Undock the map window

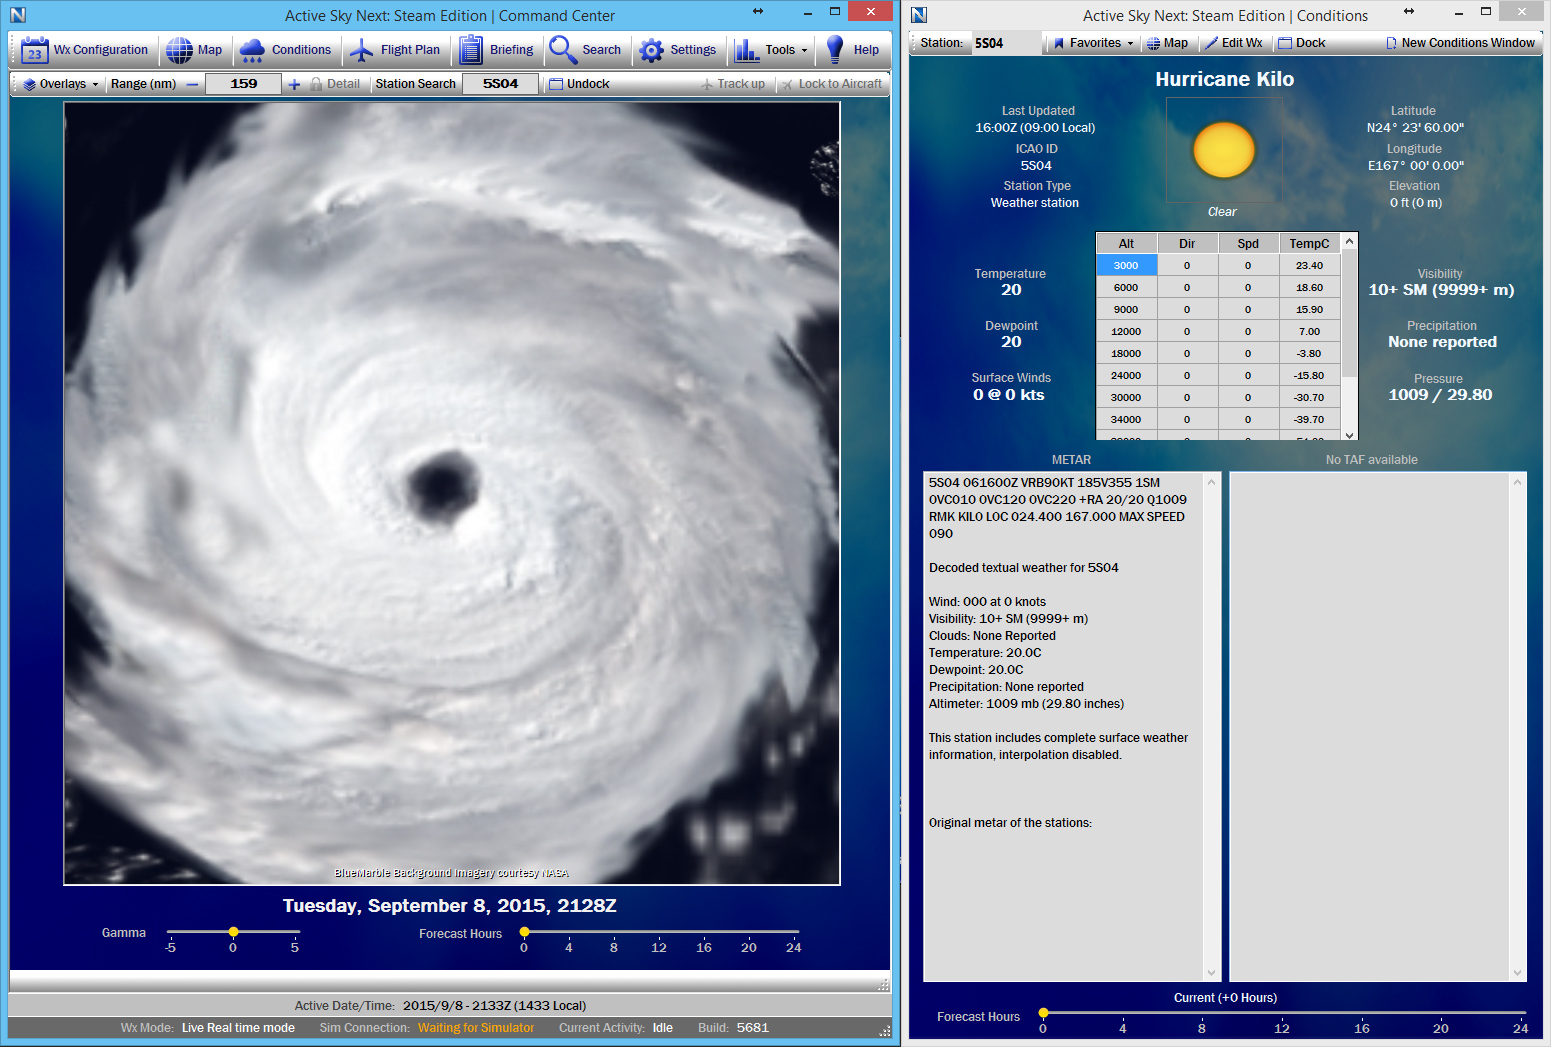(578, 84)
